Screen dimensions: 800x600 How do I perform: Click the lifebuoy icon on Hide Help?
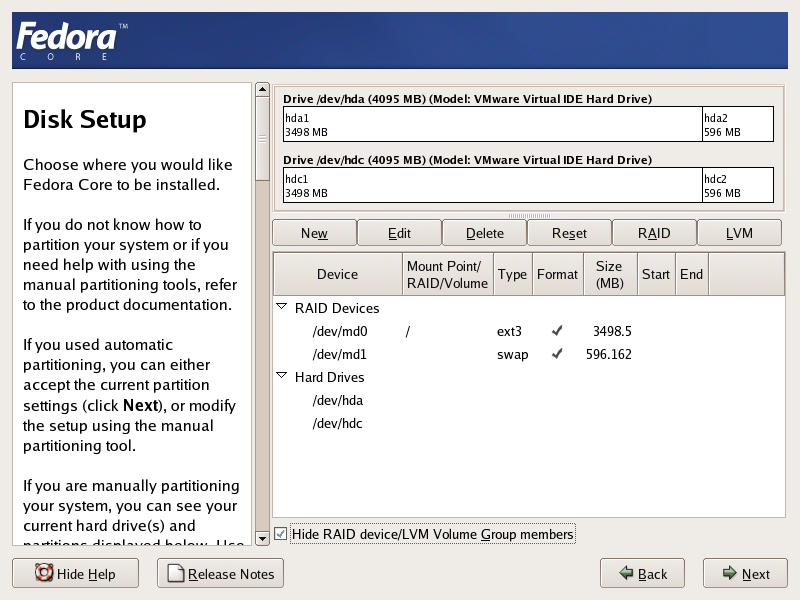click(44, 572)
